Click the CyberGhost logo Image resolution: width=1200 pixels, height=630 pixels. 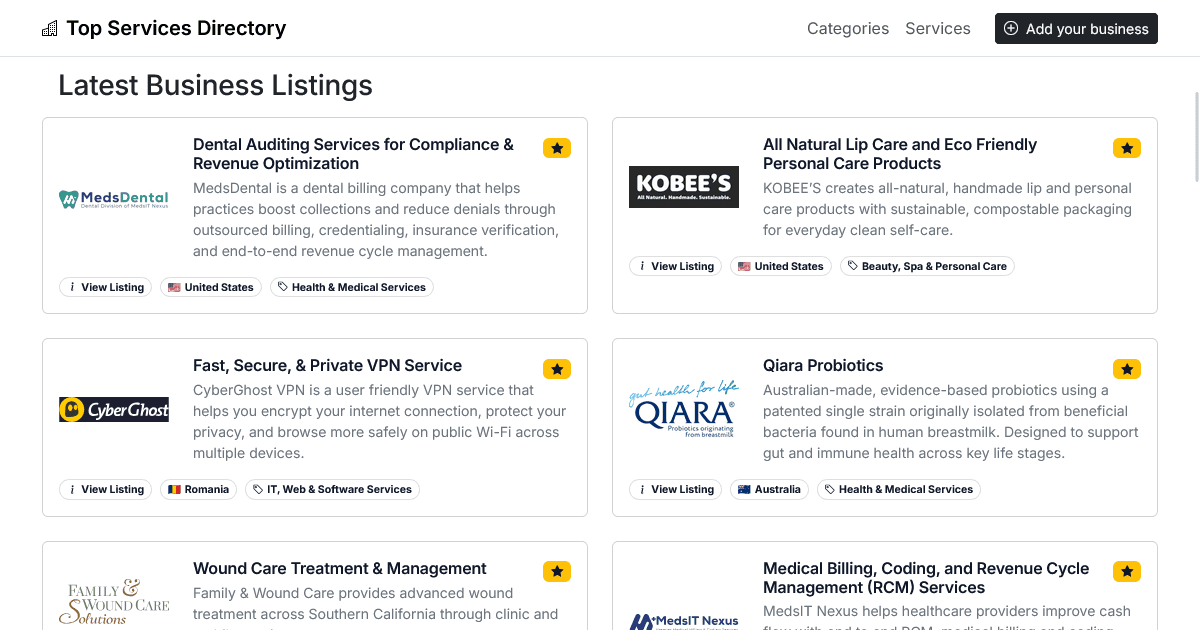(113, 409)
